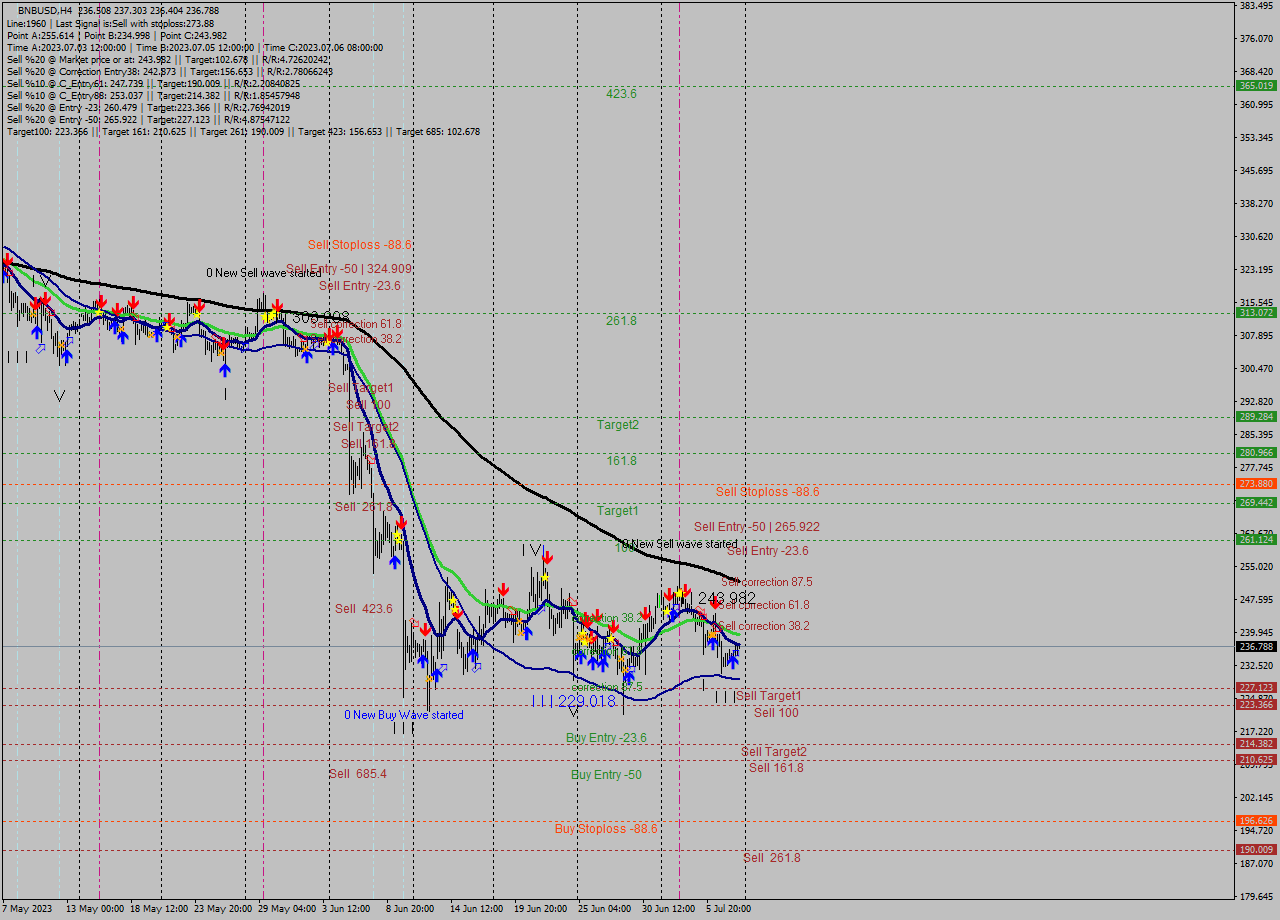Select the green 365.019 price level tag
The image size is (1280, 920).
(1254, 86)
